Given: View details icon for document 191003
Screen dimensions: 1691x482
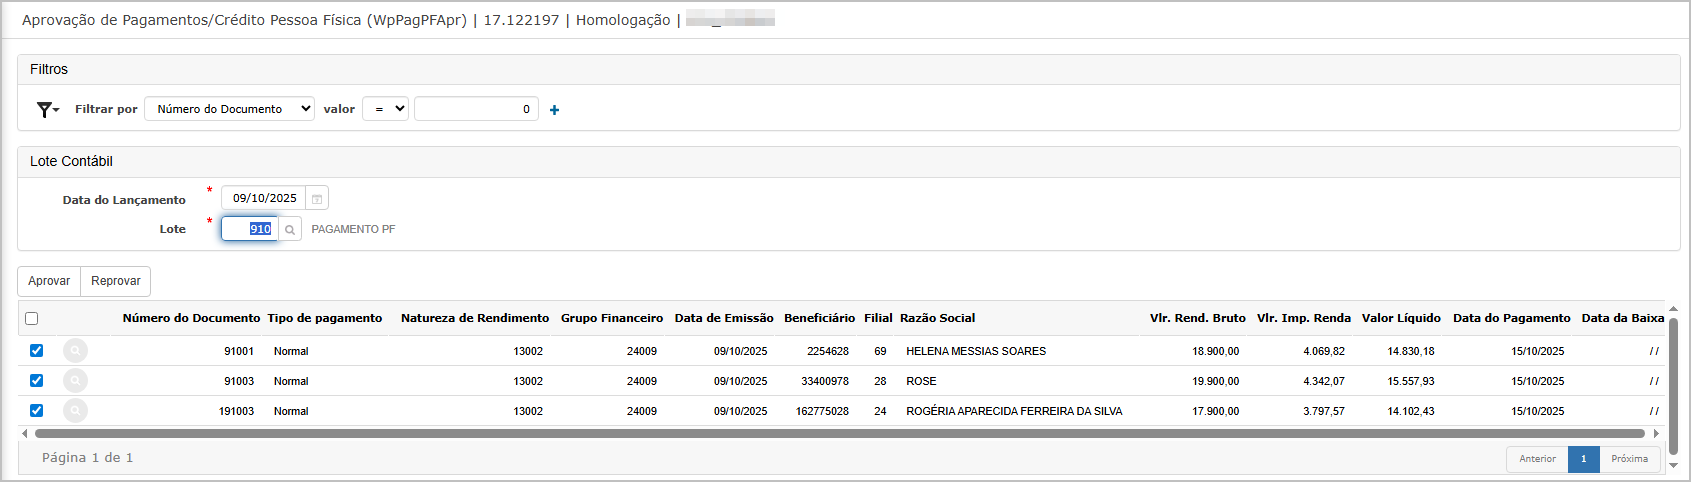Looking at the screenshot, I should coord(75,411).
